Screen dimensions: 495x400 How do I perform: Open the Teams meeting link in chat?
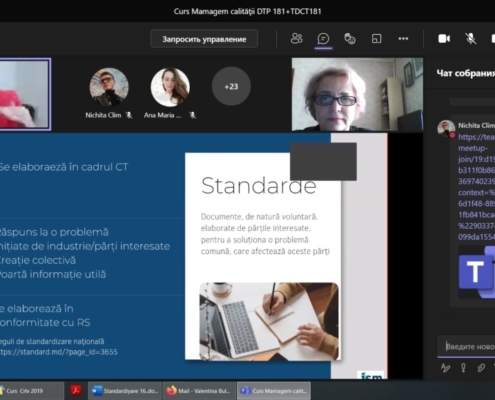pos(476,187)
